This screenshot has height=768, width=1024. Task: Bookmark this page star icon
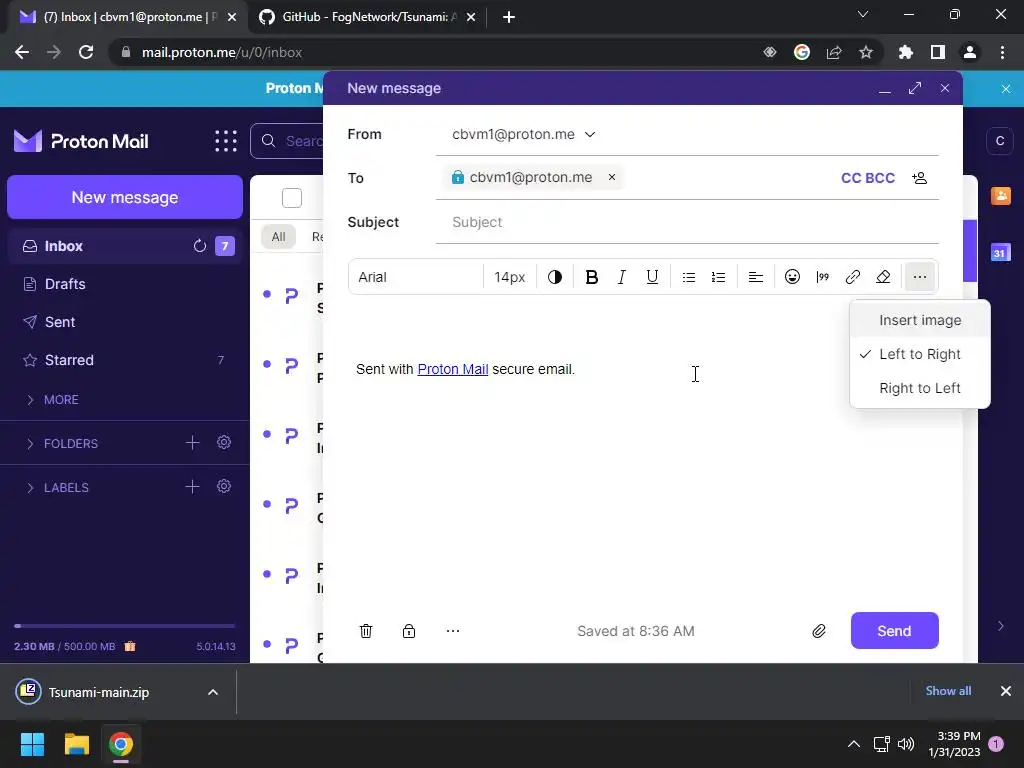866,52
